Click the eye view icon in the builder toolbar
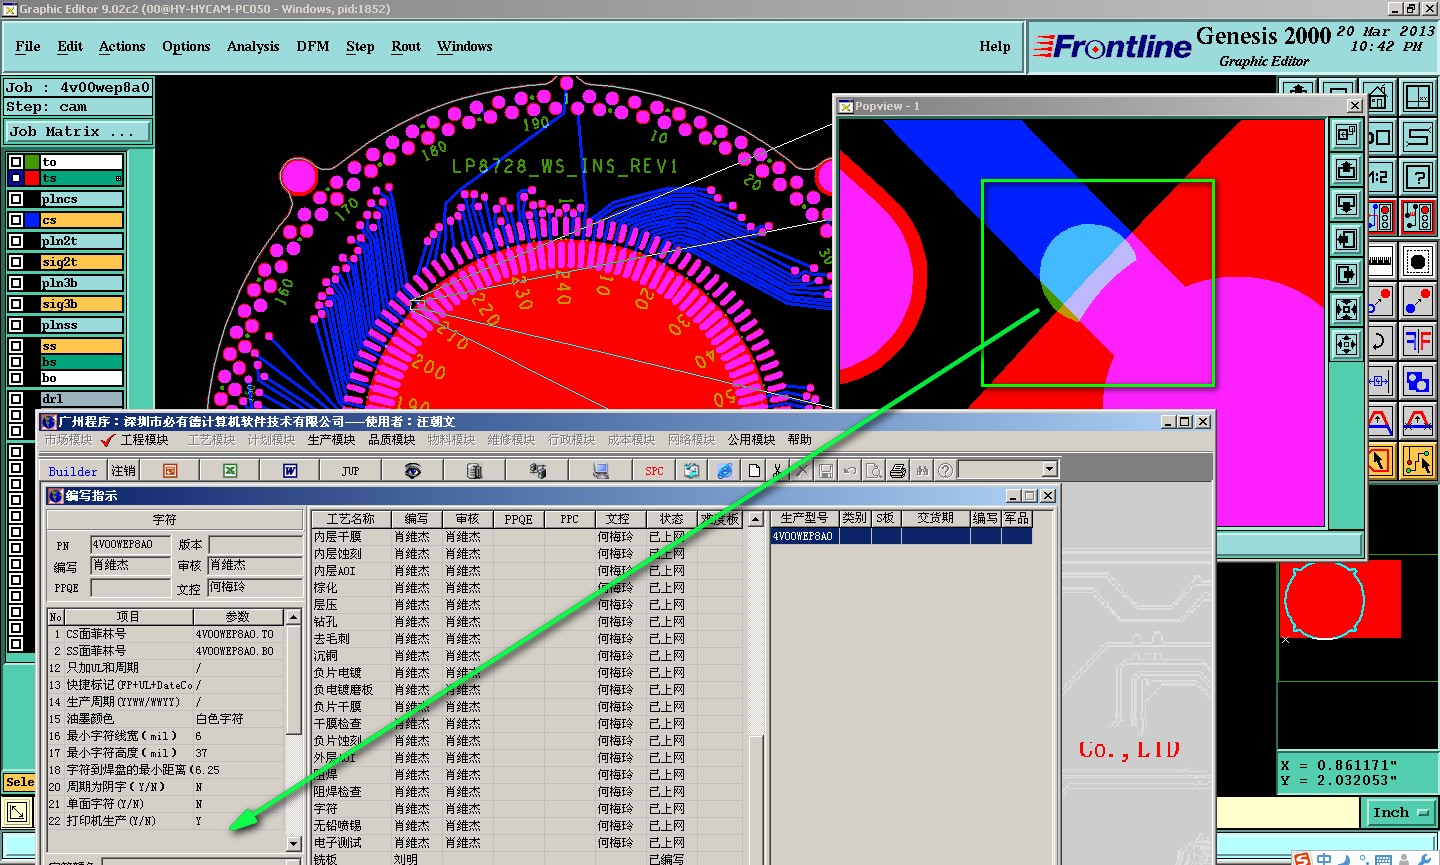This screenshot has height=865, width=1440. click(412, 471)
